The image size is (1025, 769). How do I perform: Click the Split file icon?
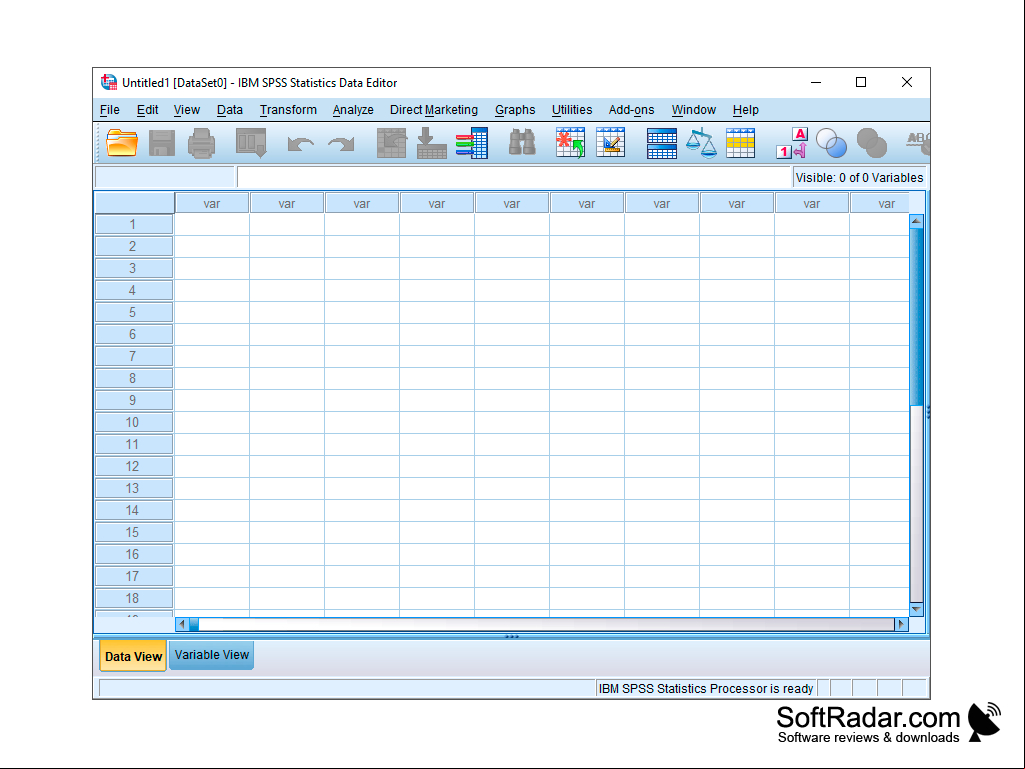click(x=662, y=143)
